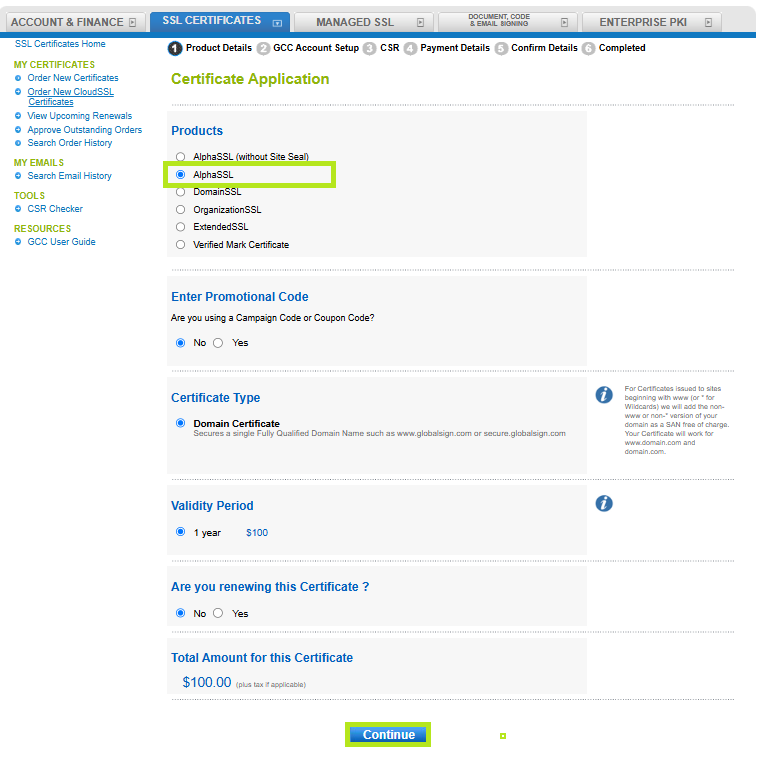Click bullet icon next to Approve Outstanding Orders
This screenshot has width=762, height=774.
(x=18, y=130)
